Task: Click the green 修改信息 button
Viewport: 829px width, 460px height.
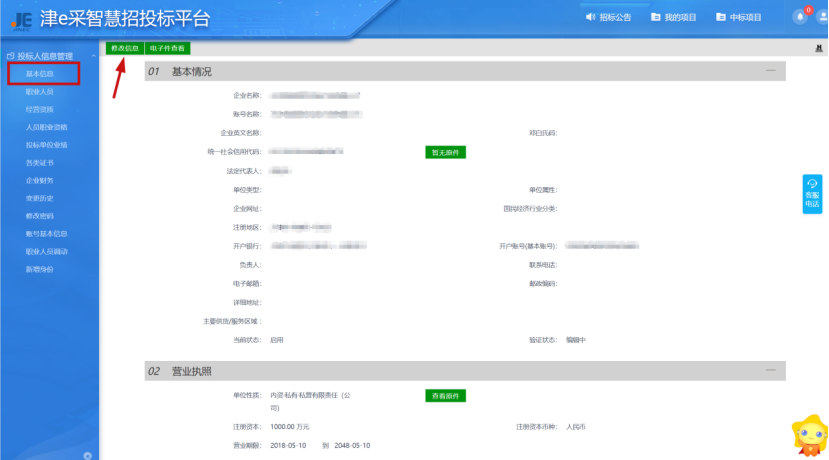Action: coord(124,47)
